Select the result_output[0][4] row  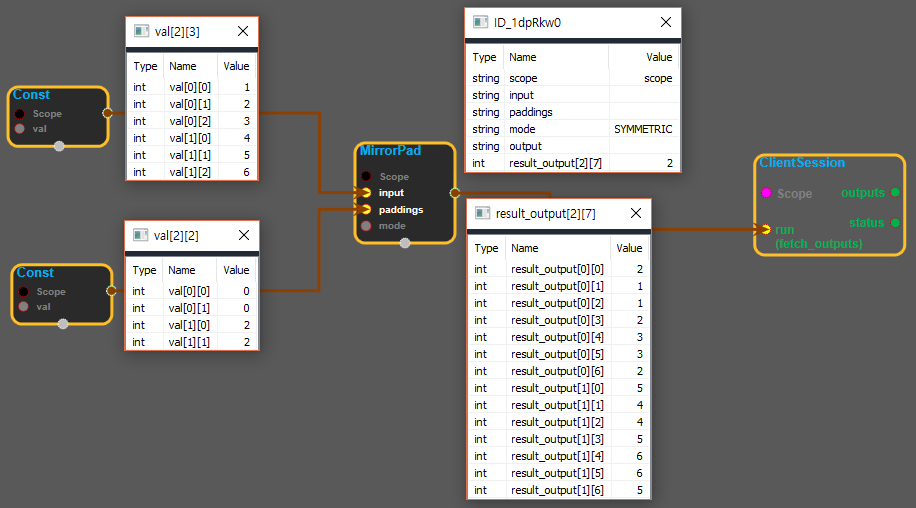point(558,337)
